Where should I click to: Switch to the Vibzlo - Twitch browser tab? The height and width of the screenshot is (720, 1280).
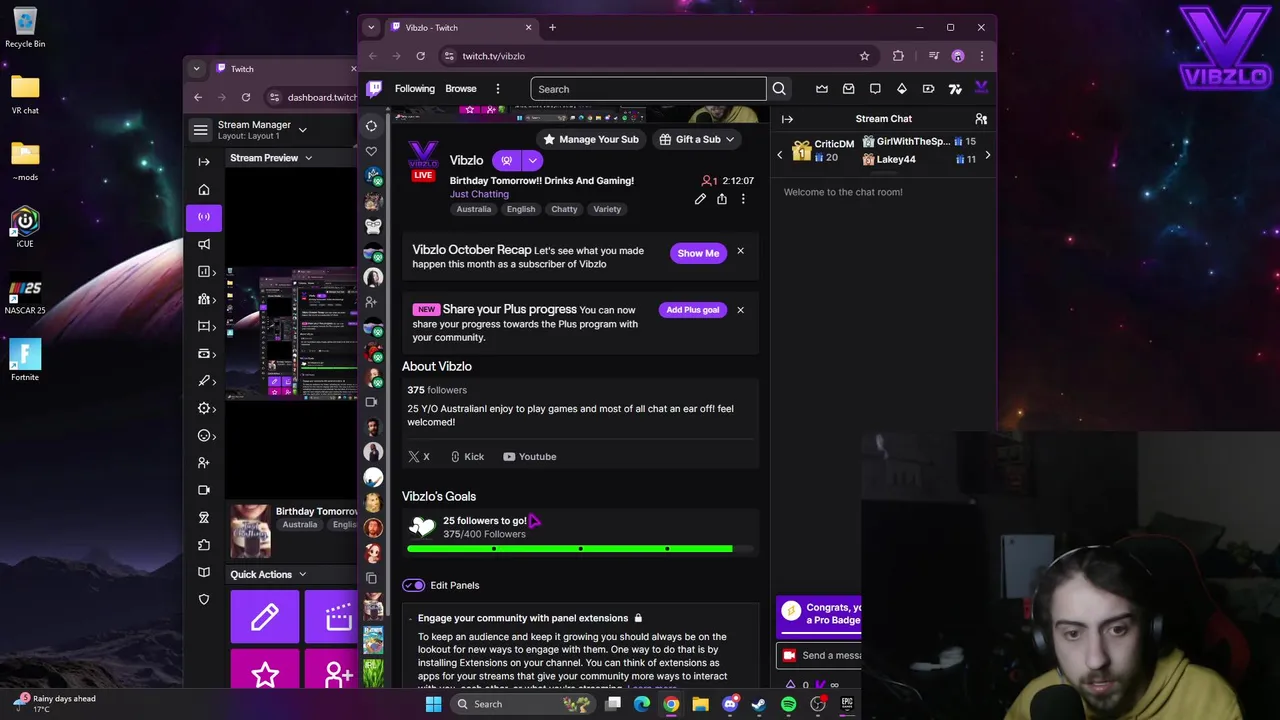(x=460, y=27)
